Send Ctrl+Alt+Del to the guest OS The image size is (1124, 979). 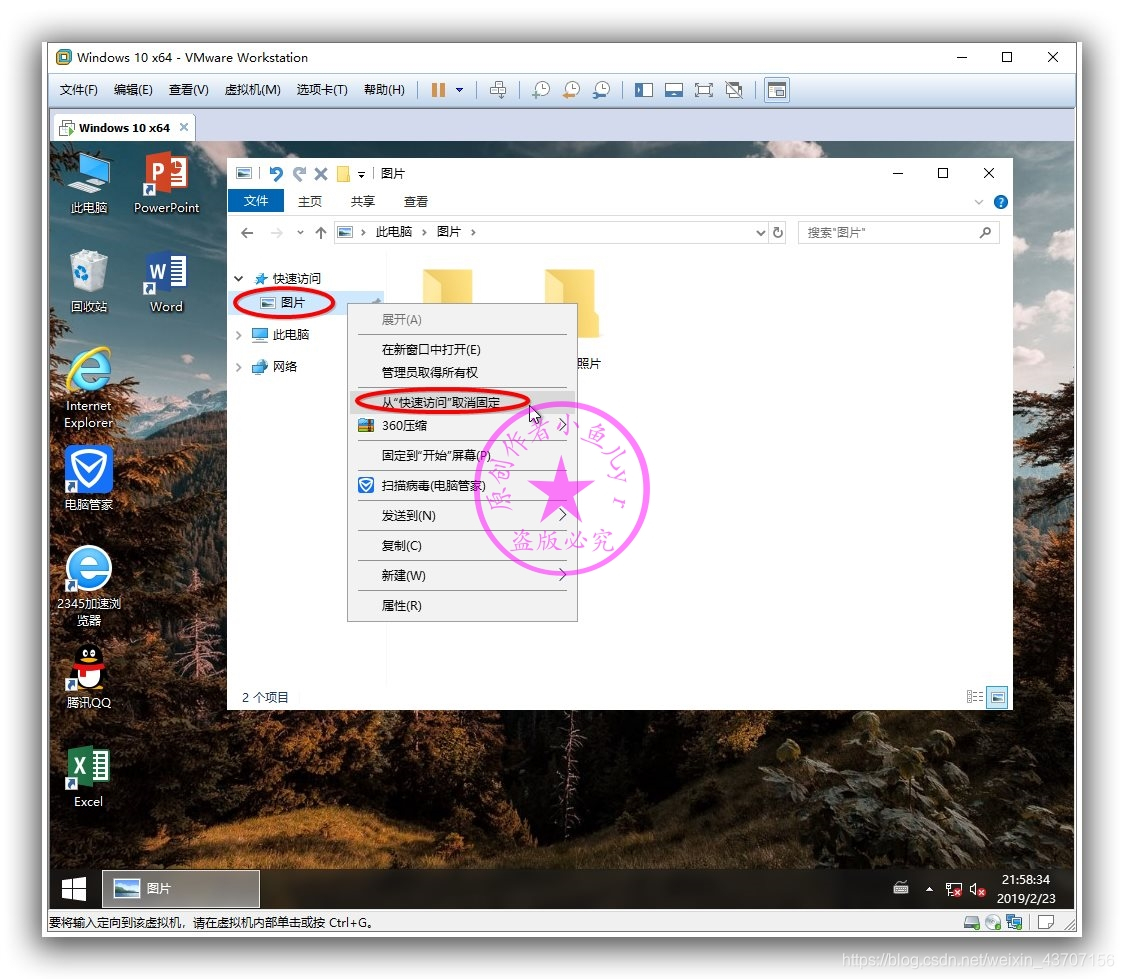498,90
